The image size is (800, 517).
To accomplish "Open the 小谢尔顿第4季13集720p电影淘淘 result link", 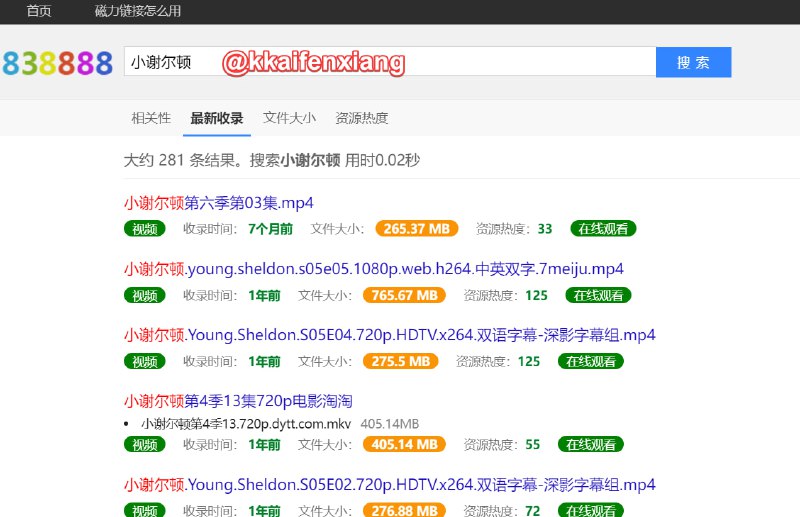I will point(238,401).
